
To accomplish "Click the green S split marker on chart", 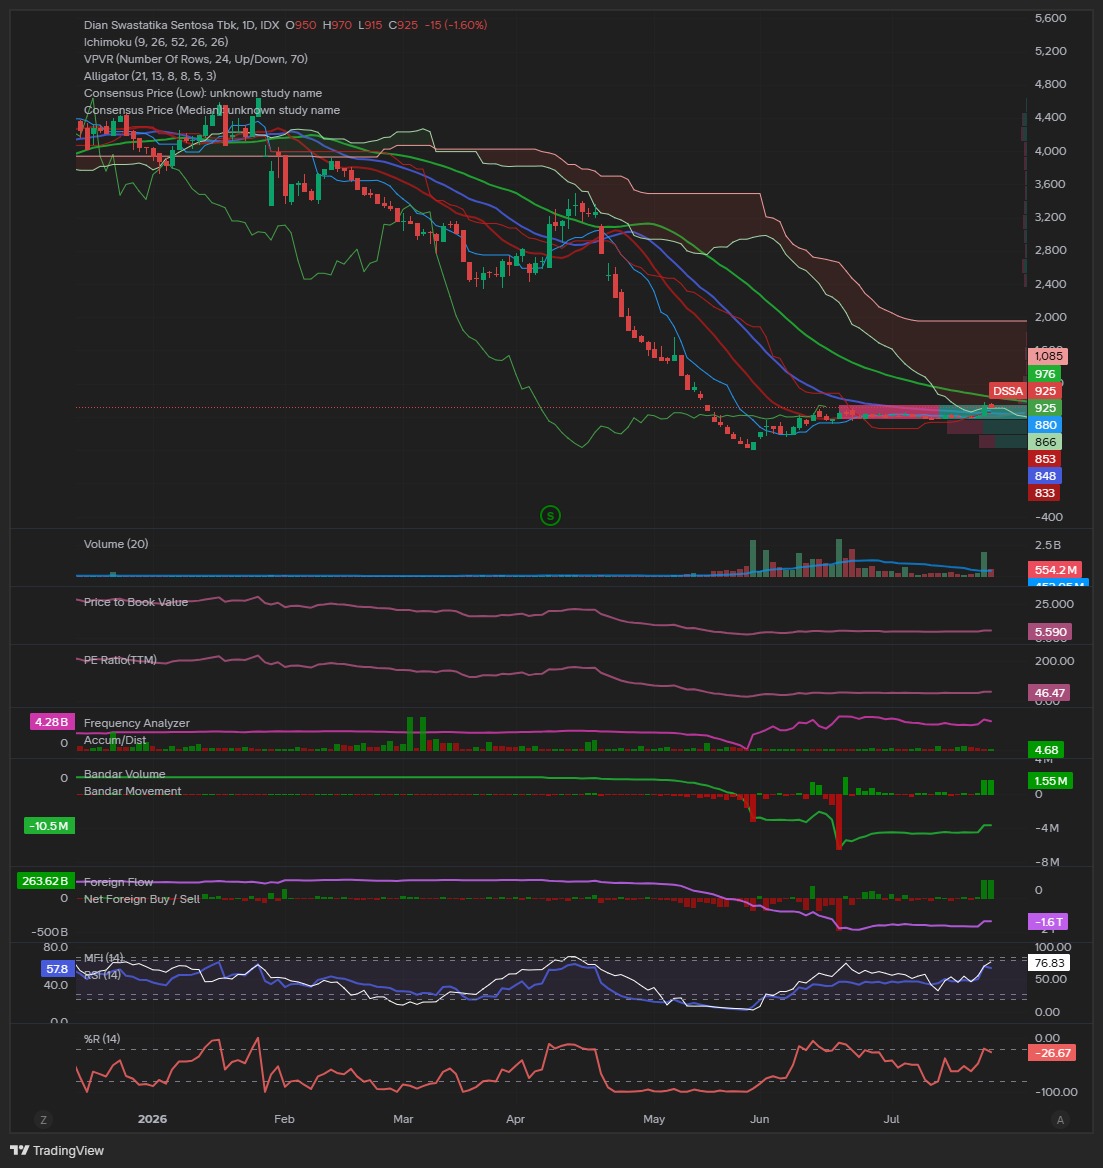I will coord(550,515).
